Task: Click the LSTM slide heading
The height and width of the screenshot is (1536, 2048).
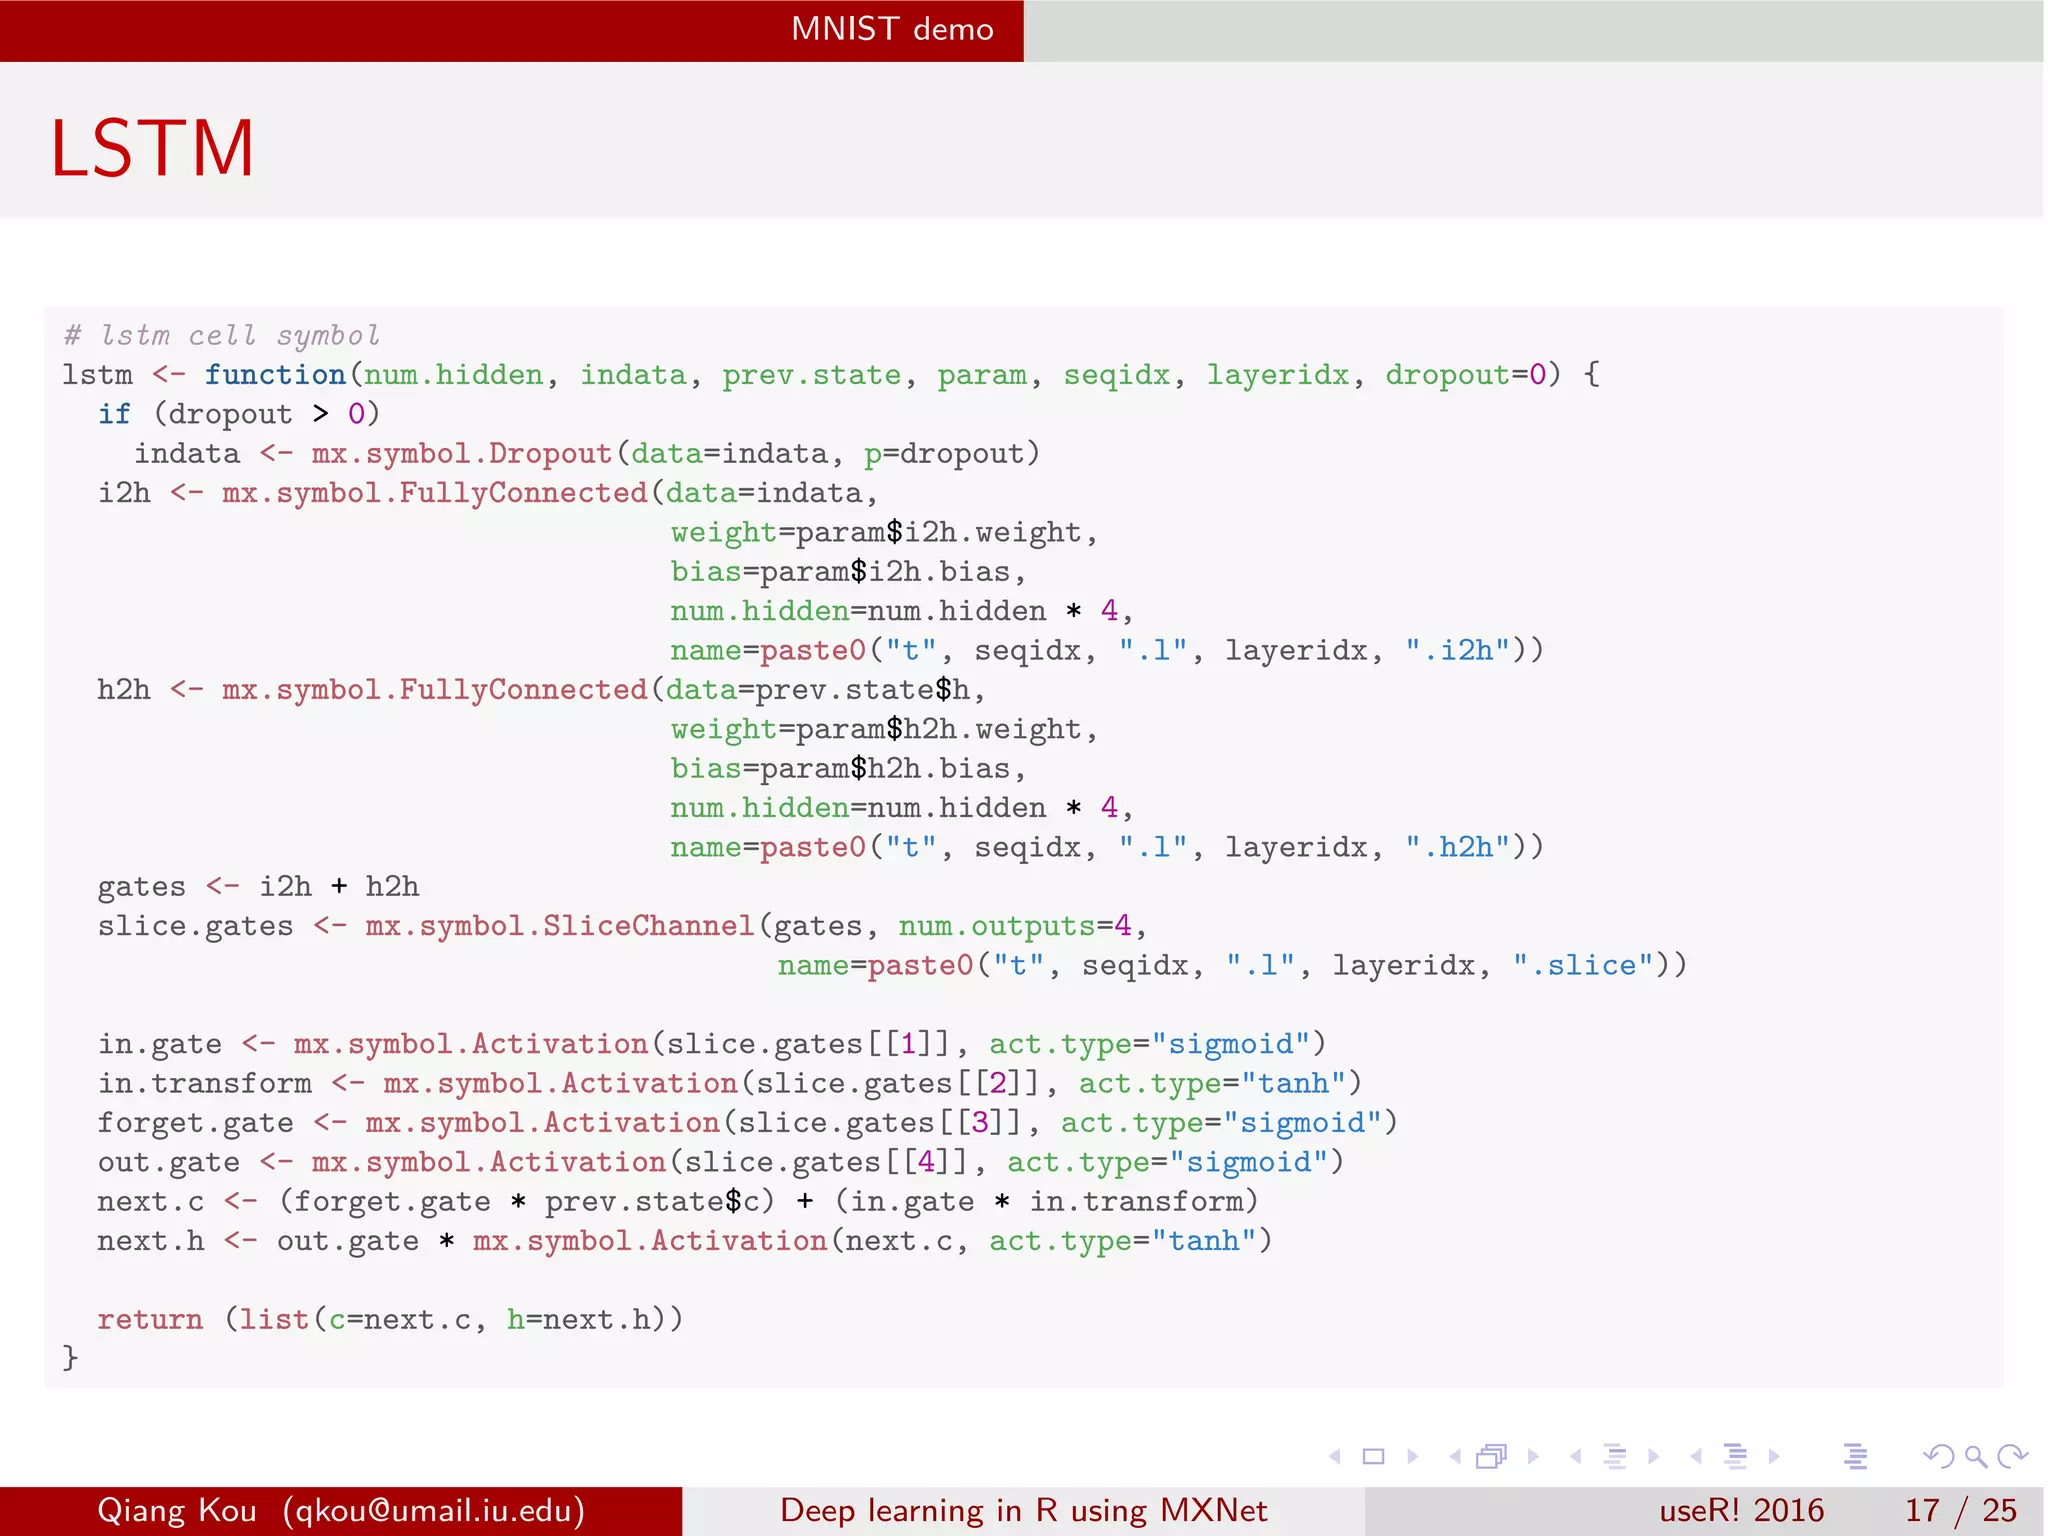Action: tap(153, 148)
